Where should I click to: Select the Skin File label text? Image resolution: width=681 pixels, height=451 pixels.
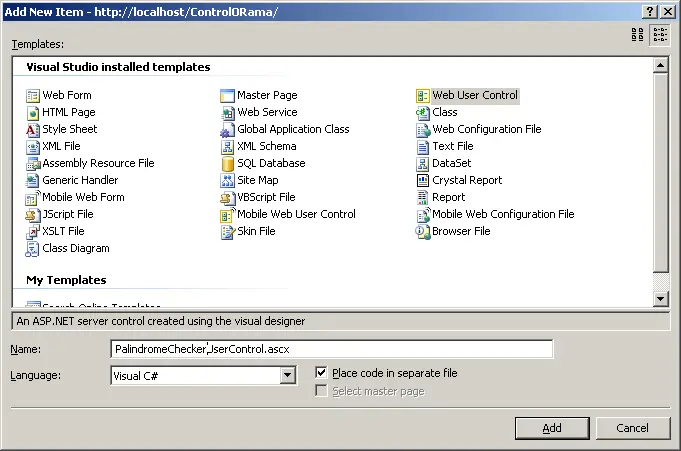point(256,231)
